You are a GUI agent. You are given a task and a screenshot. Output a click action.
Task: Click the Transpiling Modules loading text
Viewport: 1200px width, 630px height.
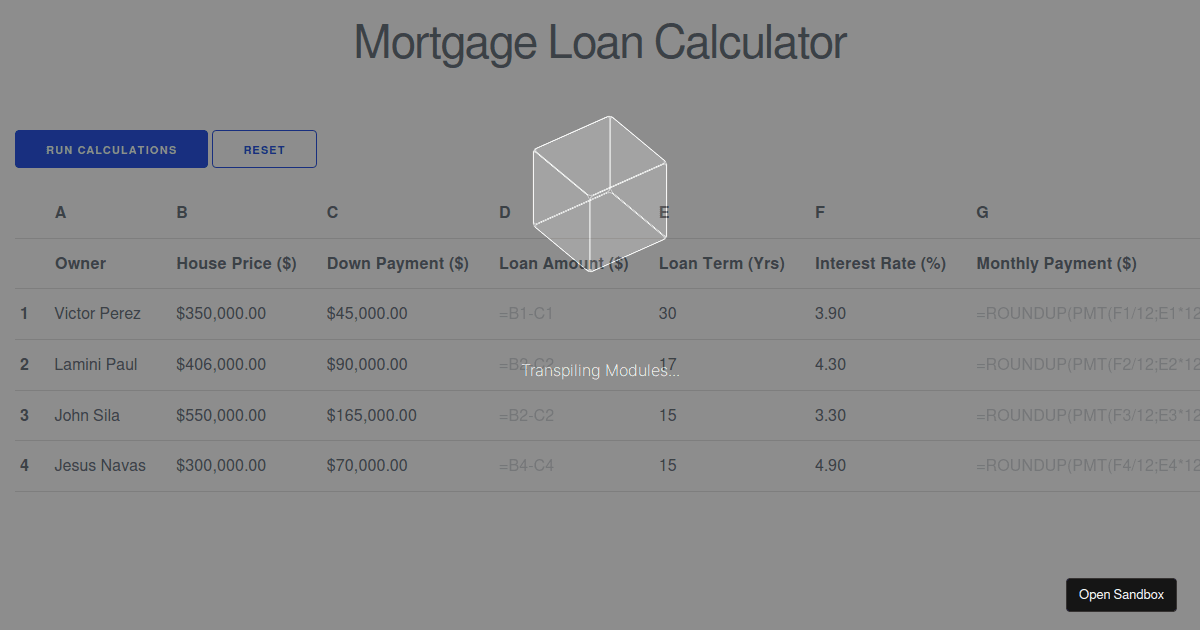tap(600, 370)
